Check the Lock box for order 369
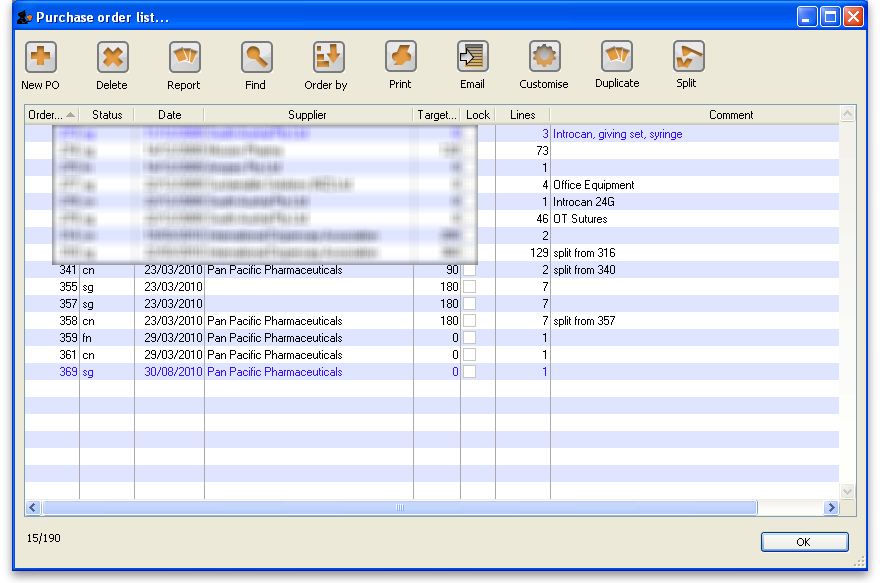The image size is (880, 583). click(x=469, y=372)
